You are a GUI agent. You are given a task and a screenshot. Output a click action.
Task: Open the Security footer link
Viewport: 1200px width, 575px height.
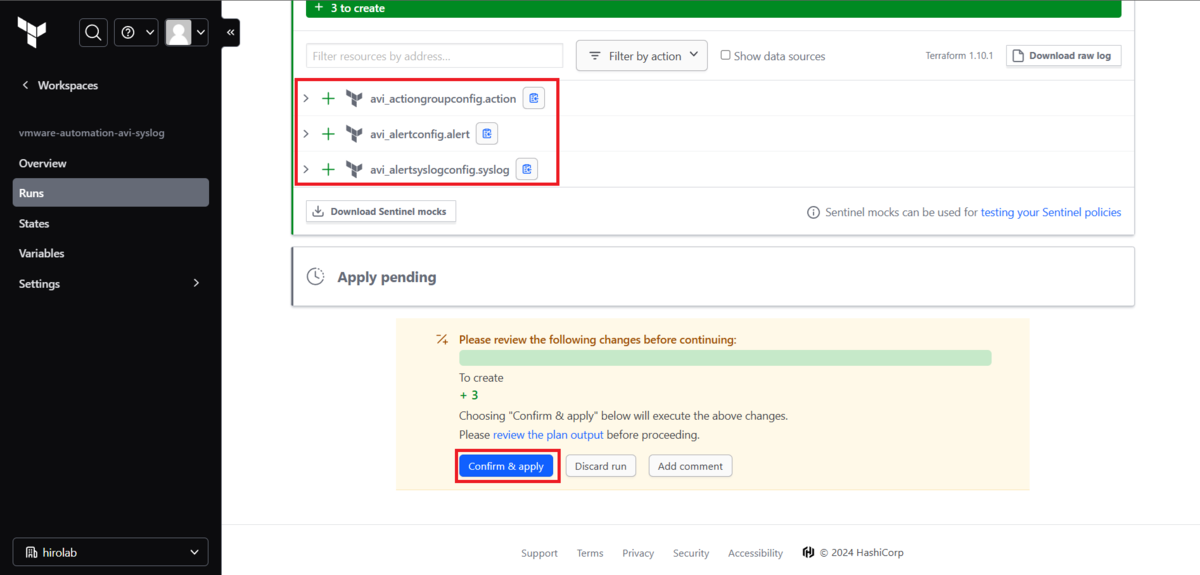point(691,553)
